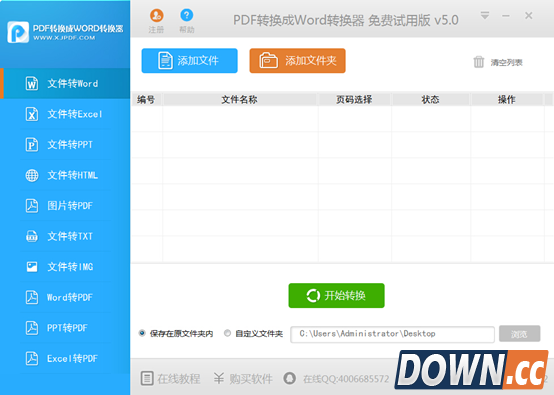554x395 pixels.
Task: Click the 清空列表 text
Action: [506, 63]
